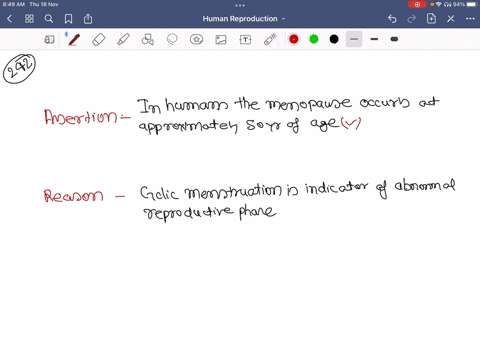Viewport: 480px width, 360px height.
Task: Open the Elements sticker tool
Action: (196, 40)
